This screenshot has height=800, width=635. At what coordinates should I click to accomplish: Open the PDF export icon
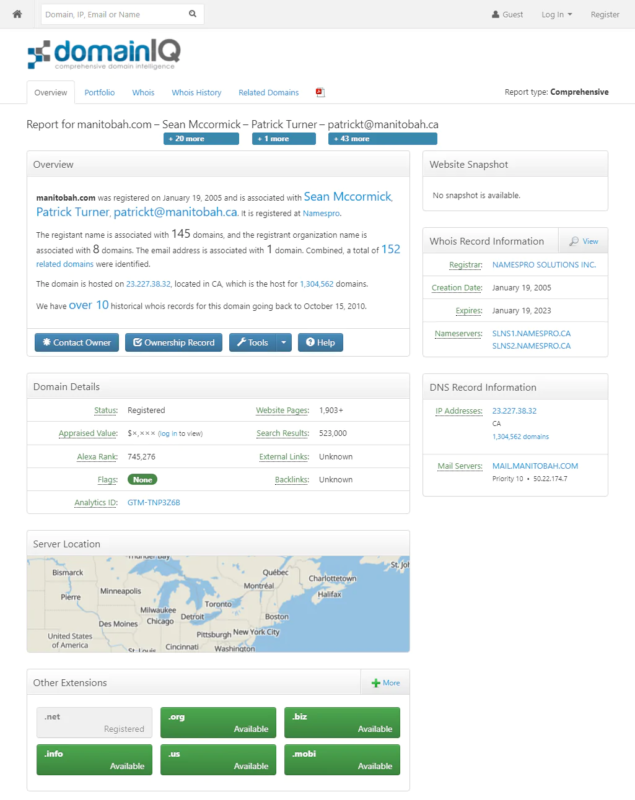coord(320,92)
